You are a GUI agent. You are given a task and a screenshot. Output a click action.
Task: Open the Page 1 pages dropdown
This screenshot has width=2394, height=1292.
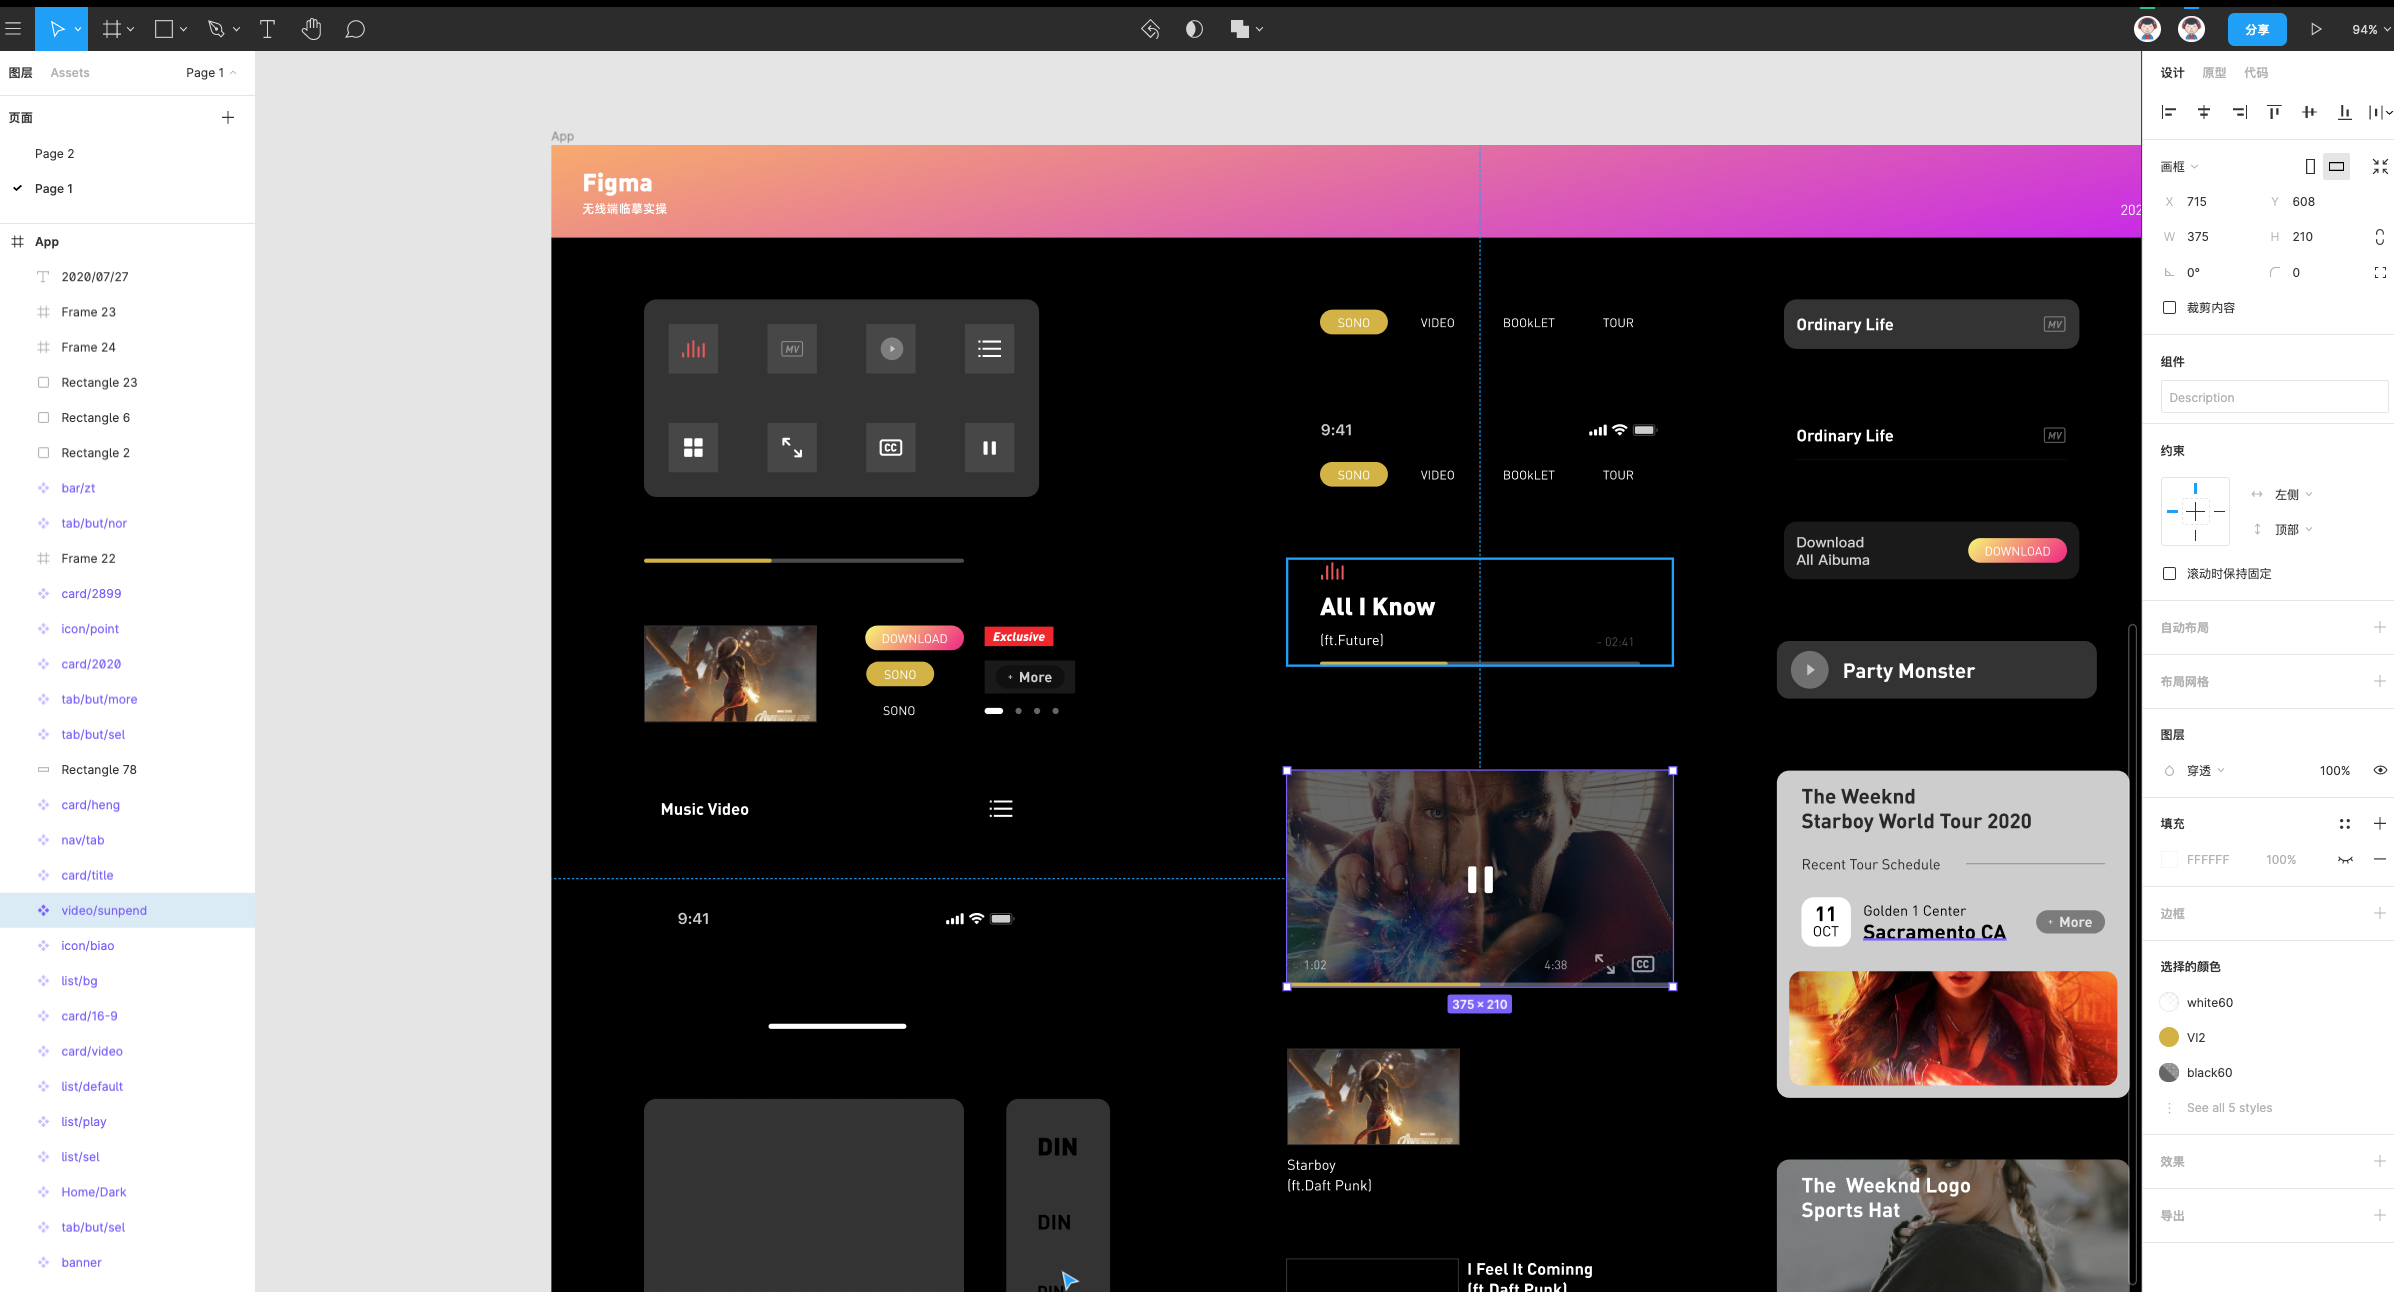210,72
